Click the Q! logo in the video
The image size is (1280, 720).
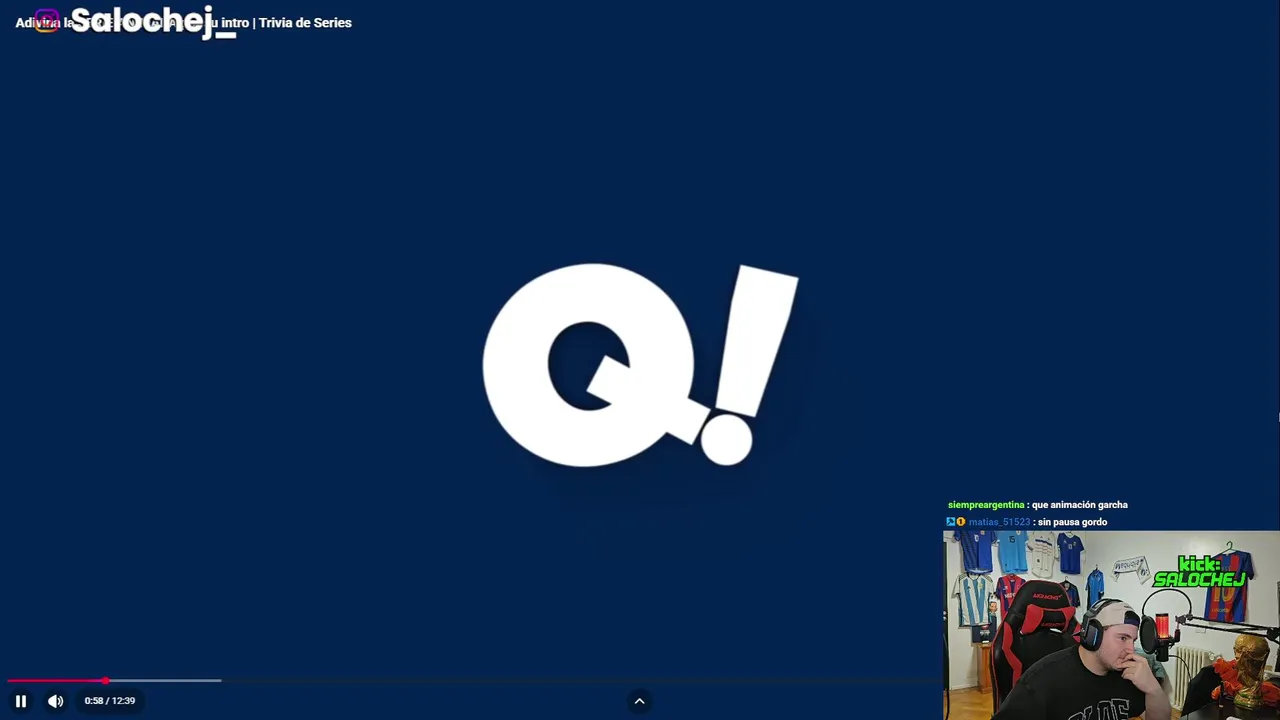[640, 365]
